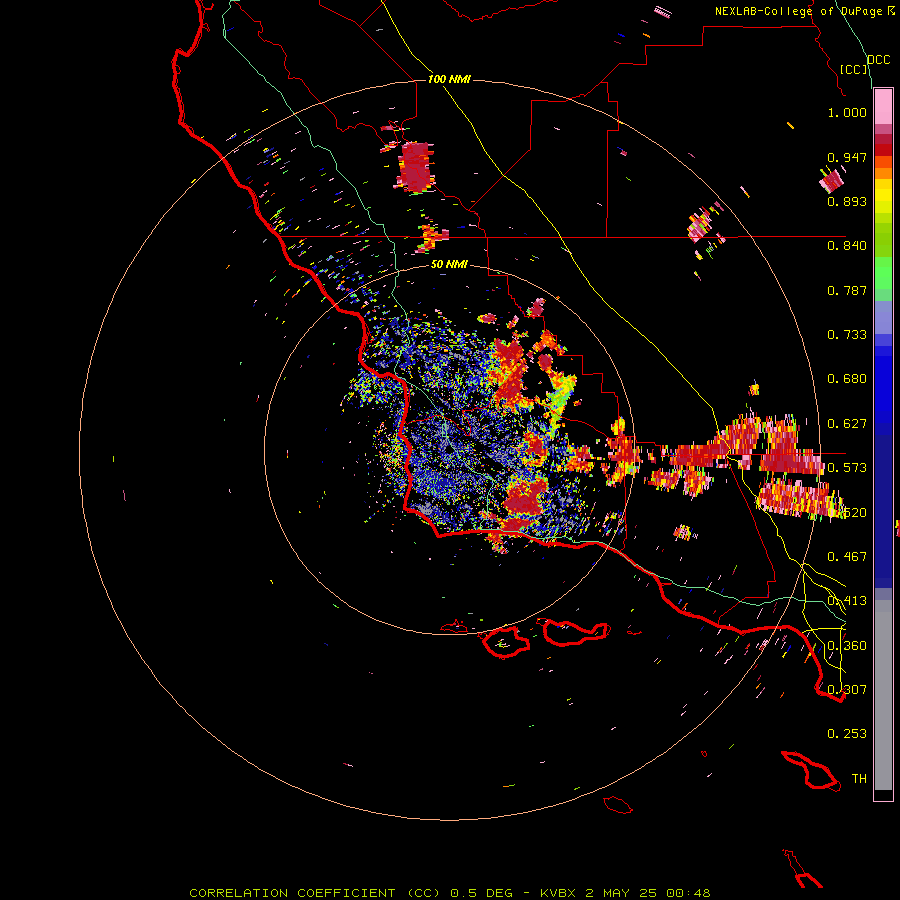Pick the light pink swatch beside 1.000
Image resolution: width=900 pixels, height=900 pixels.
click(883, 107)
